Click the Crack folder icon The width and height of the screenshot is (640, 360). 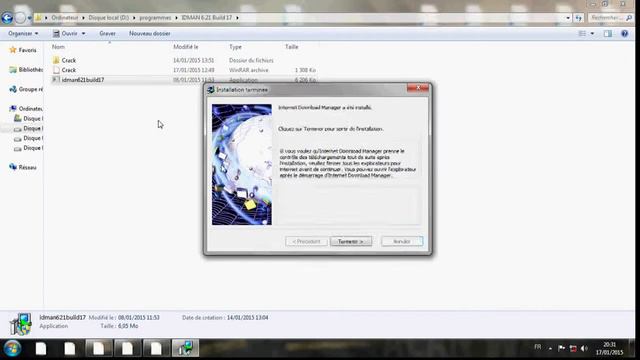coord(56,60)
